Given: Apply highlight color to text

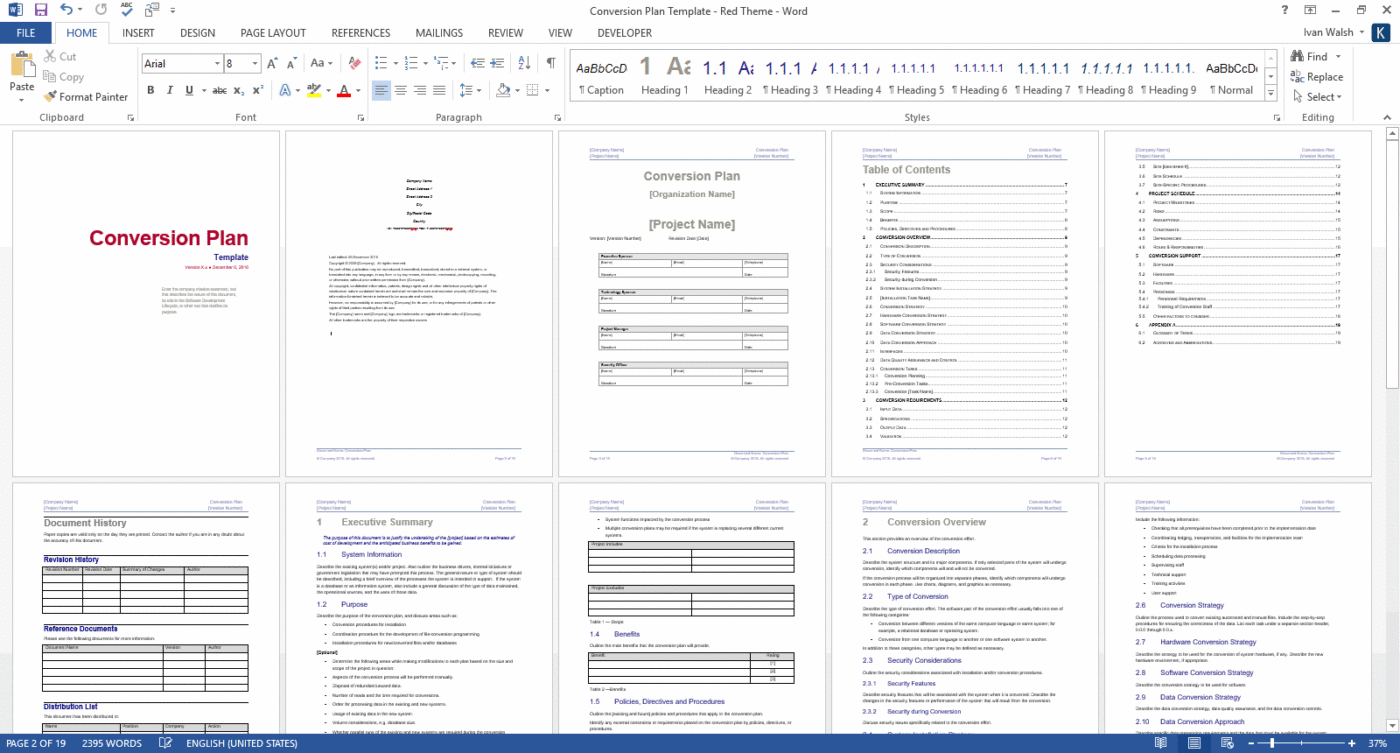Looking at the screenshot, I should 313,90.
